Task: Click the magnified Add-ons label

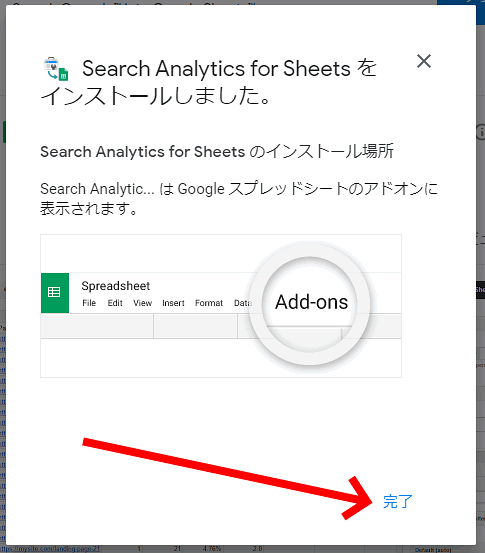Action: [x=311, y=302]
